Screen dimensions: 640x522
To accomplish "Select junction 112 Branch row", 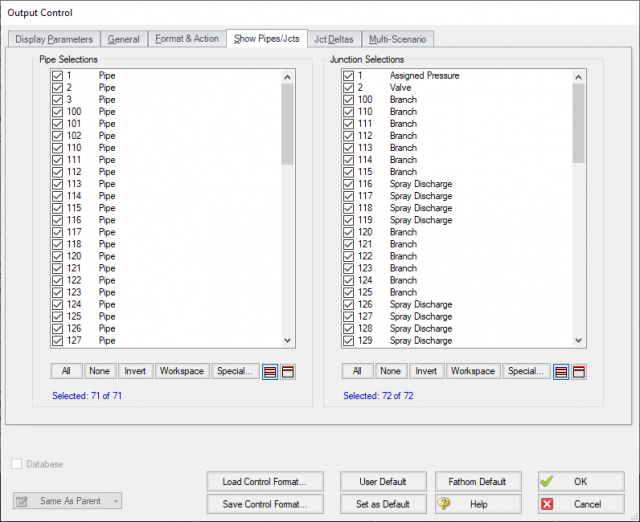I will pos(457,136).
